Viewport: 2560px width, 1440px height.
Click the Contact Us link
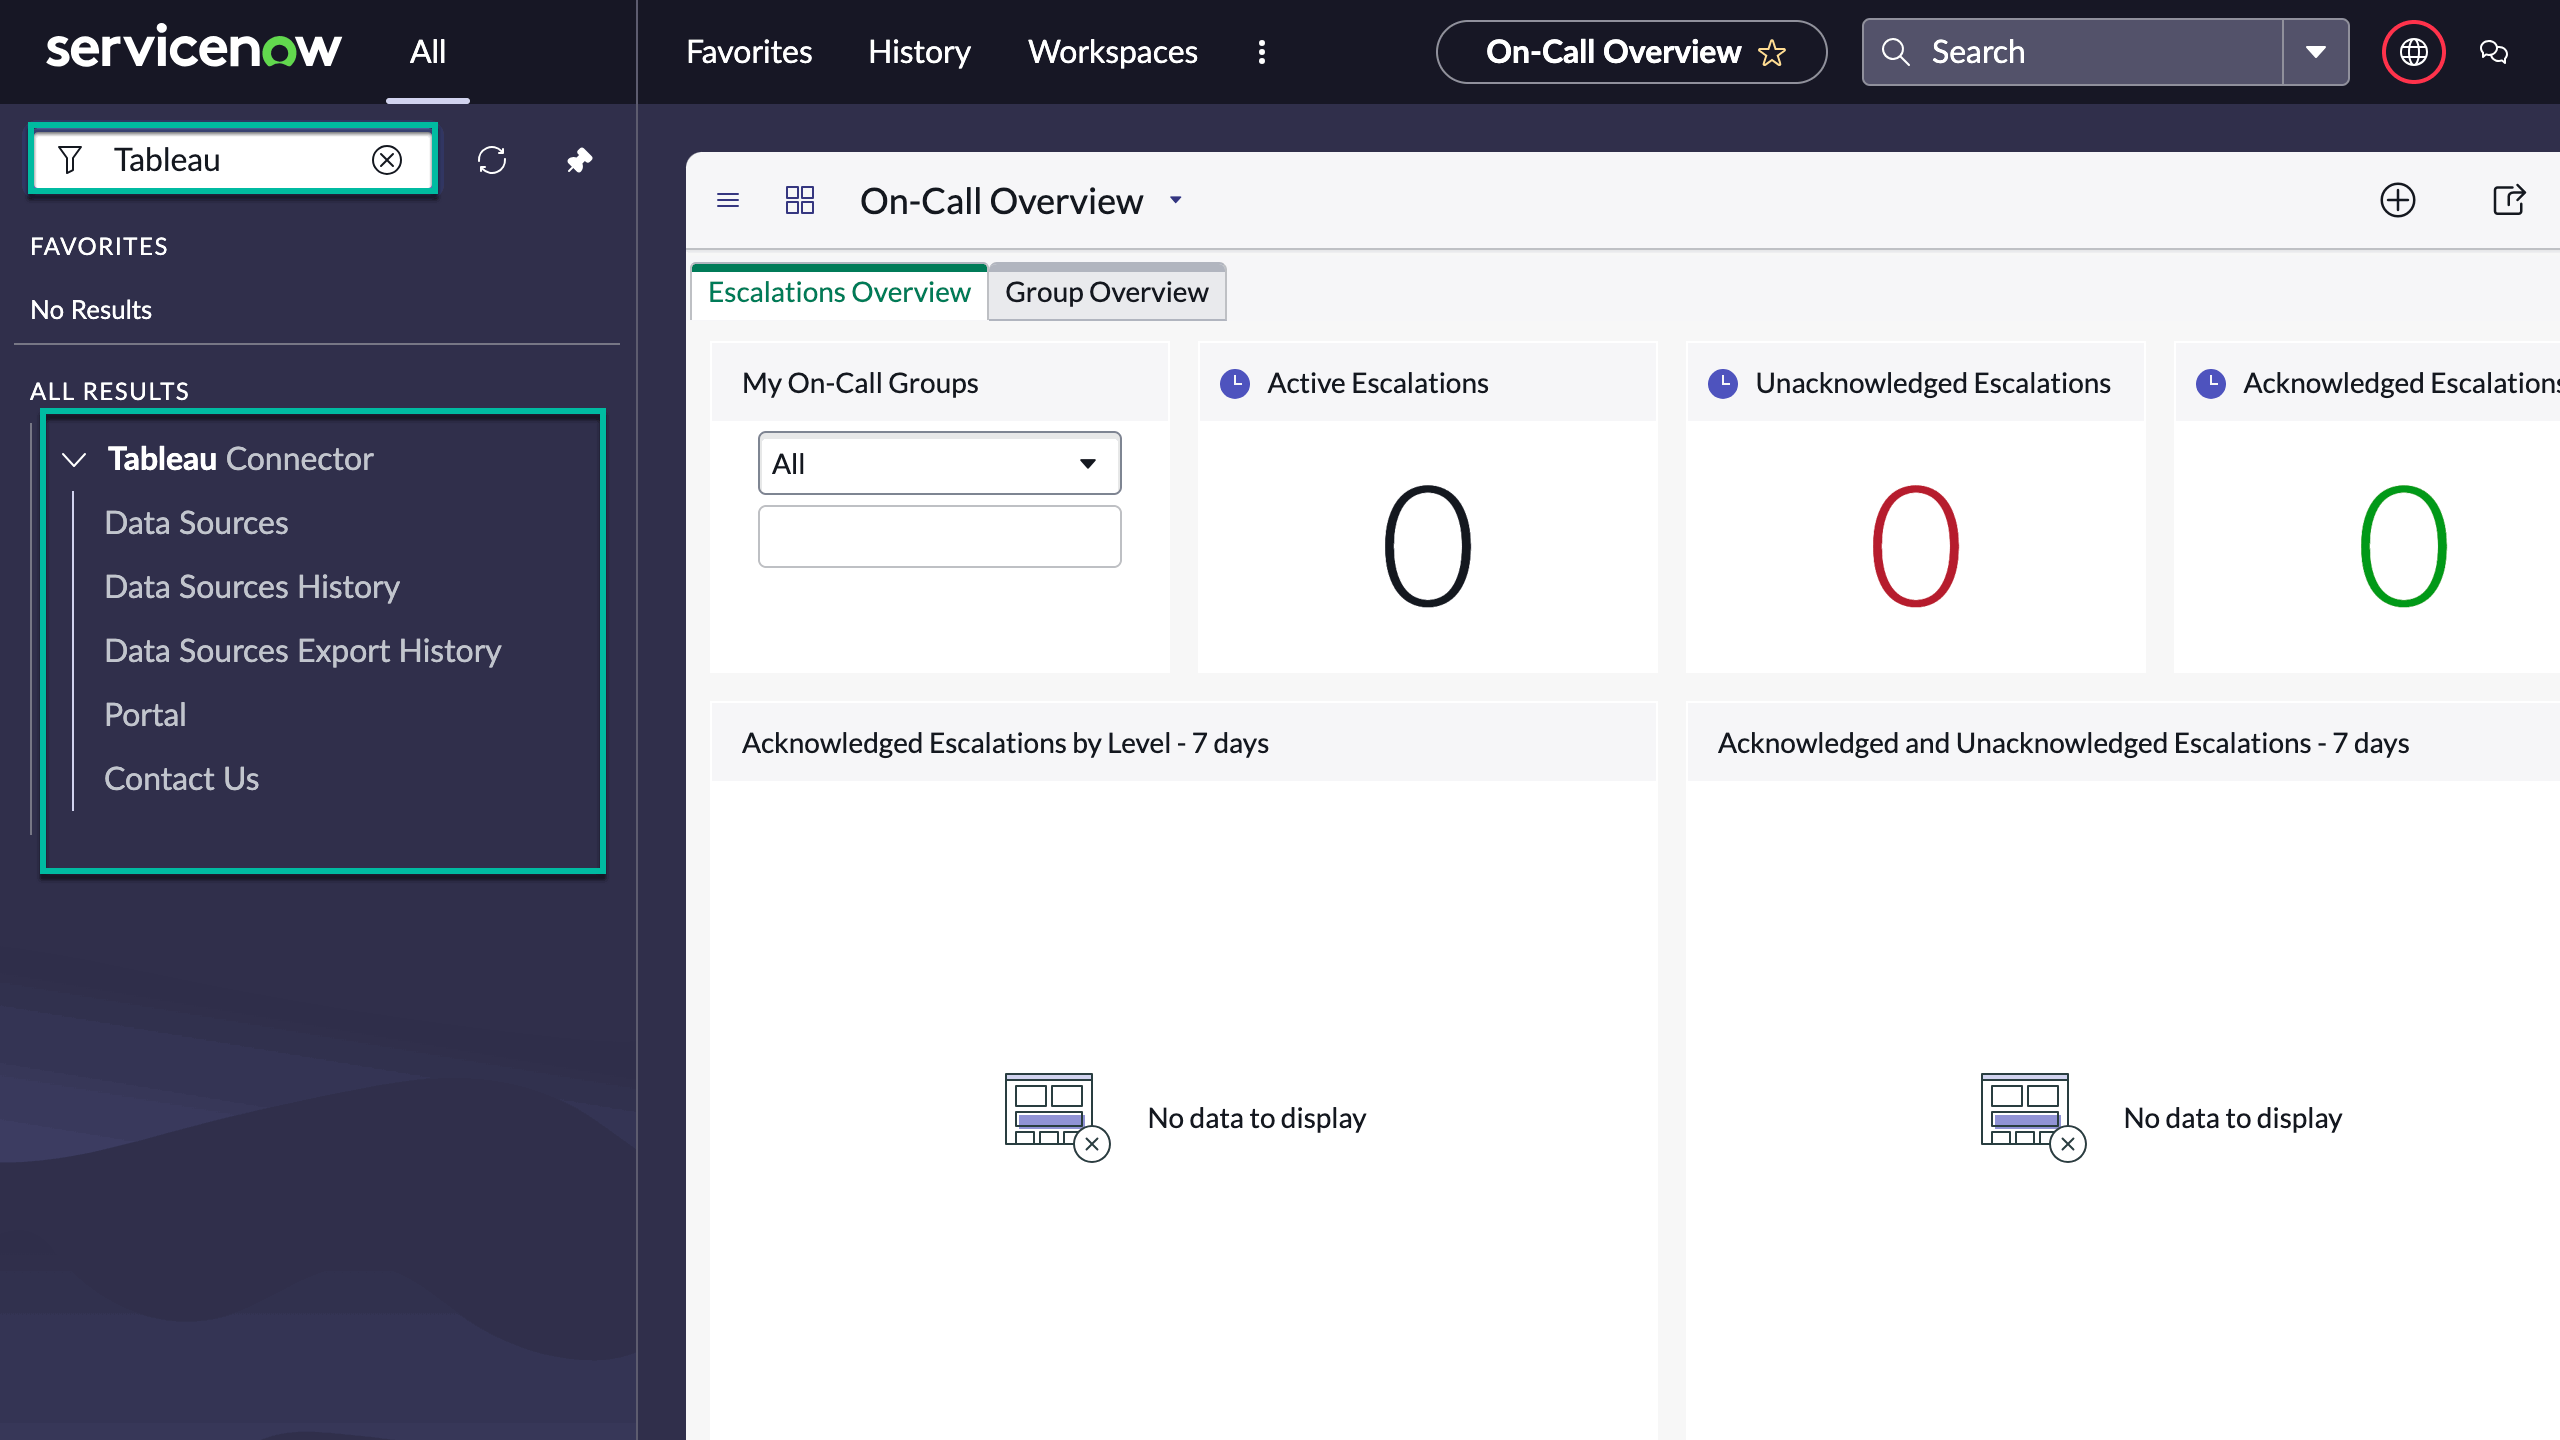pyautogui.click(x=181, y=779)
